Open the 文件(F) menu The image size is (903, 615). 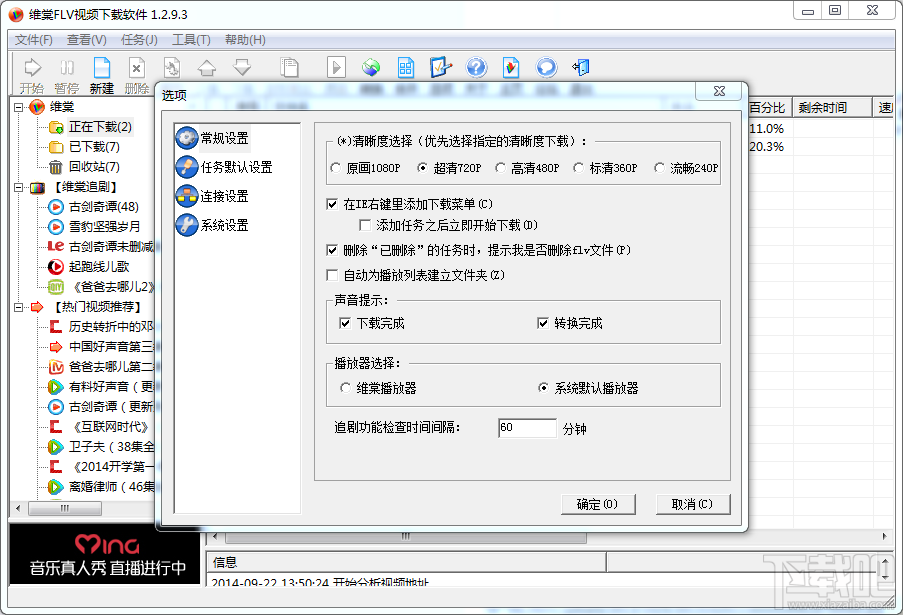[33, 40]
